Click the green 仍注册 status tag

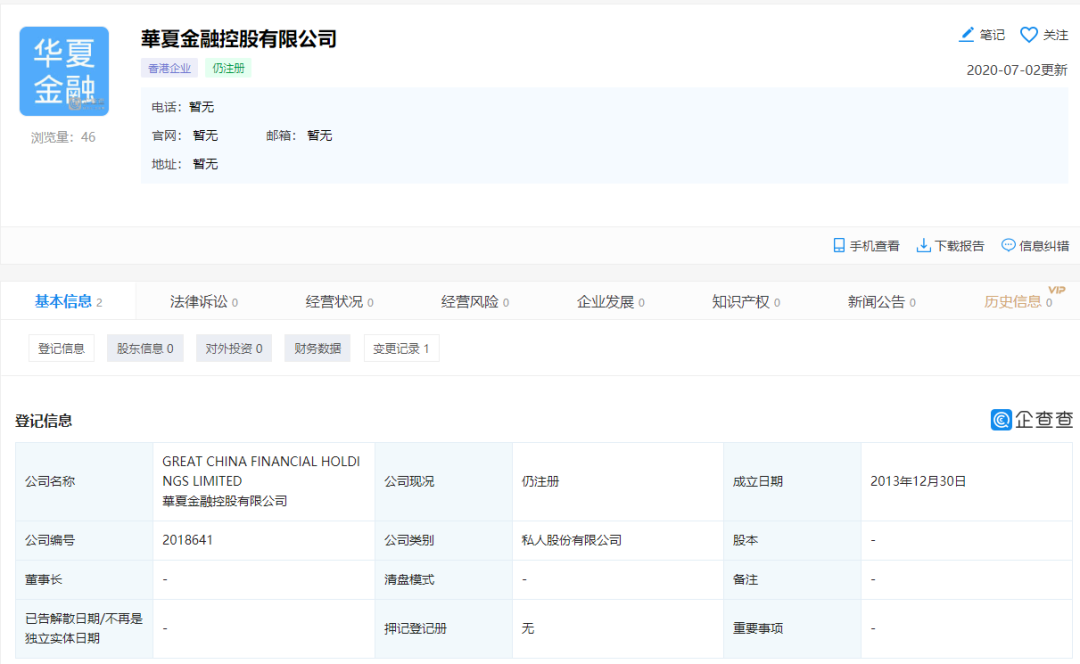point(228,68)
